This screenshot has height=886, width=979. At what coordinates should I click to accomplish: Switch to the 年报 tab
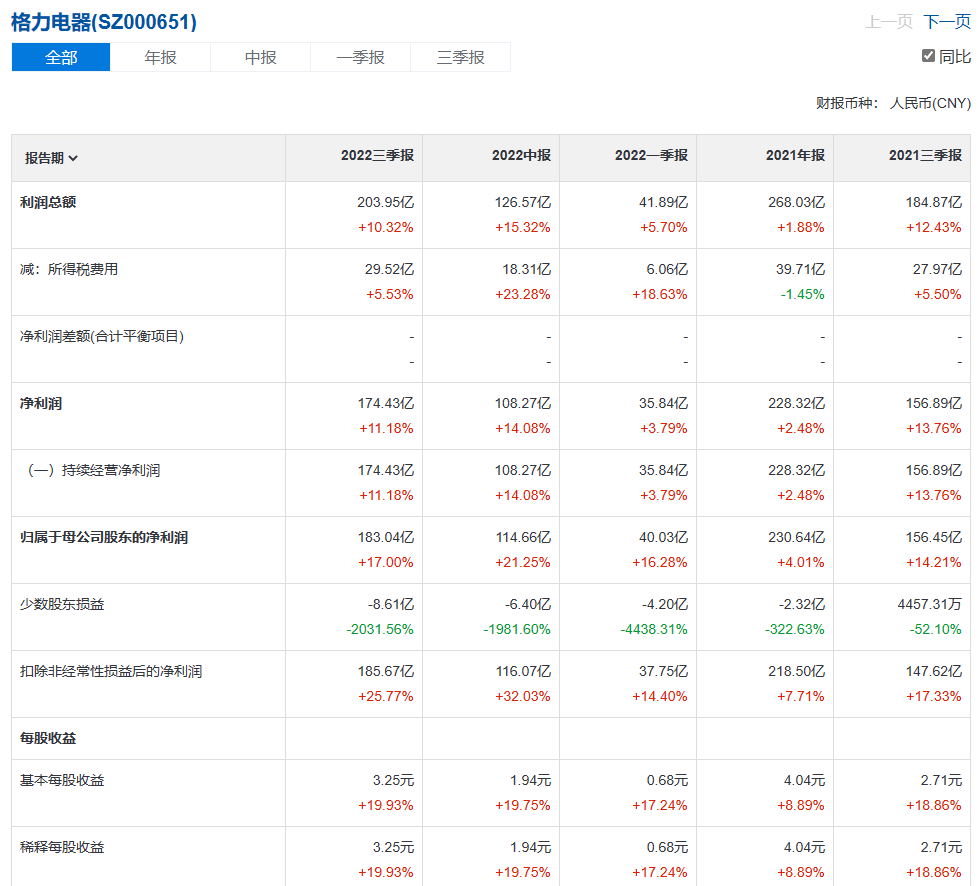pos(160,57)
